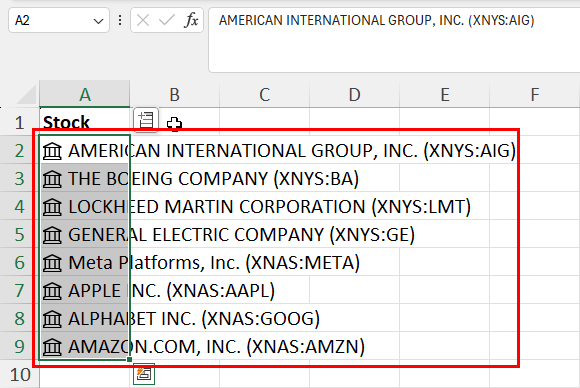Click the stock icon for American International Group
The width and height of the screenshot is (580, 388).
point(52,151)
